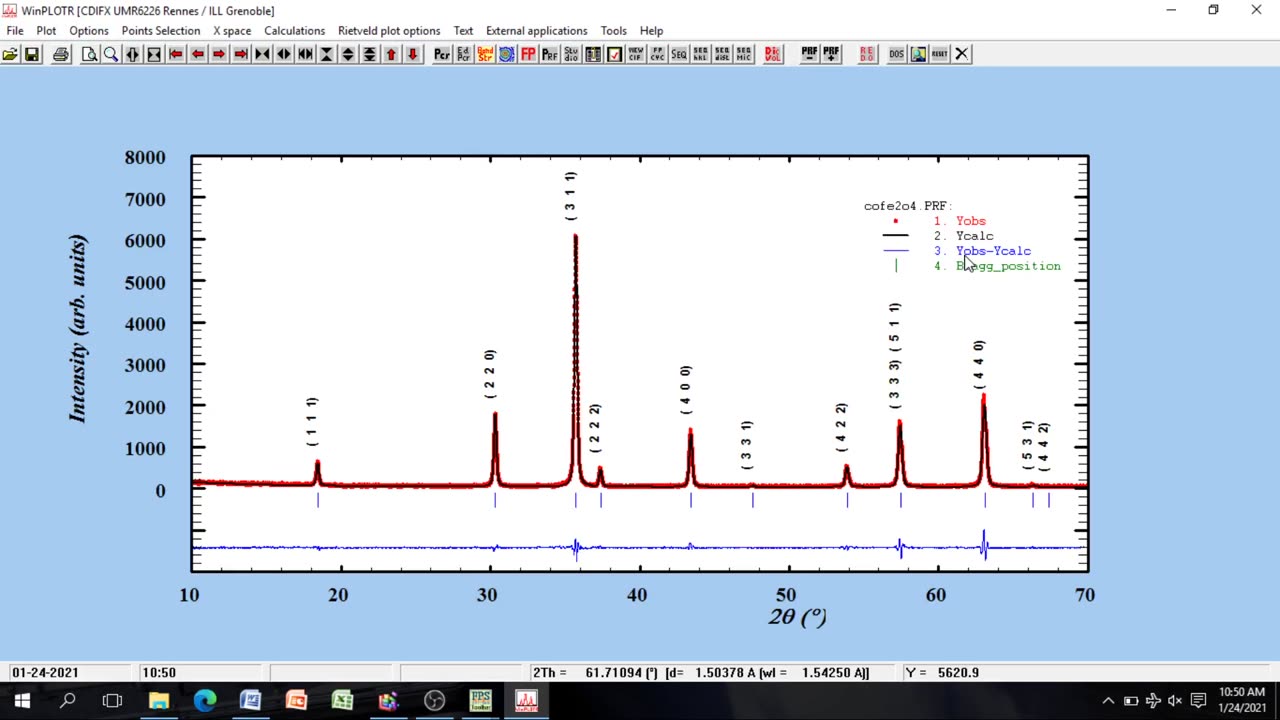The image size is (1280, 720).
Task: Click the SEQ hkl icon
Action: [x=701, y=54]
